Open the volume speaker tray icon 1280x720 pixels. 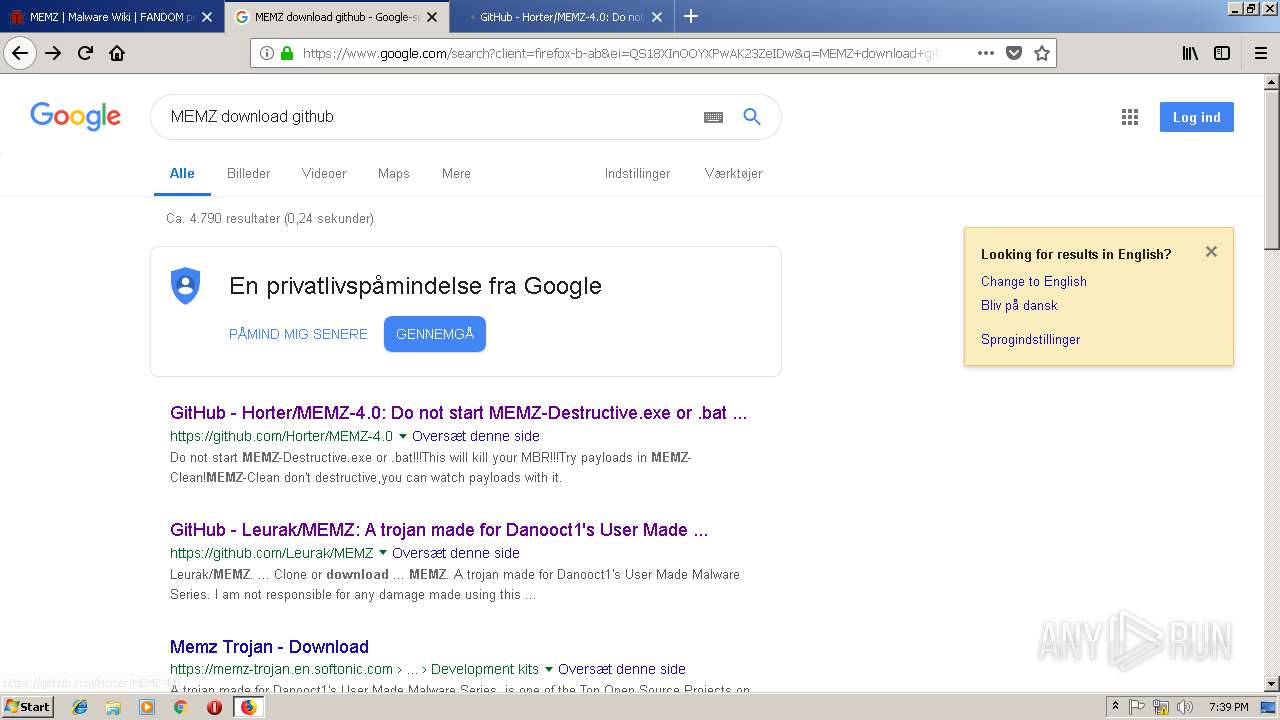(1183, 707)
